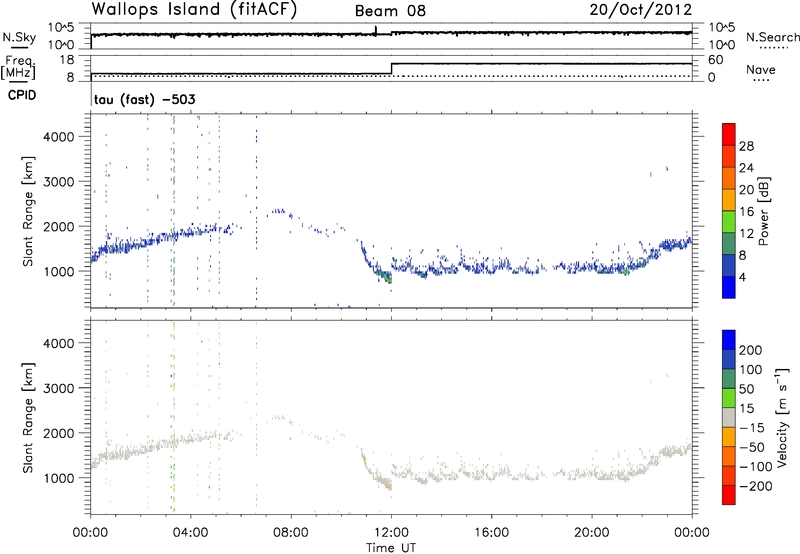The image size is (800, 554).
Task: Click the blue bottom segment of the Power colorbar
Action: (729, 287)
